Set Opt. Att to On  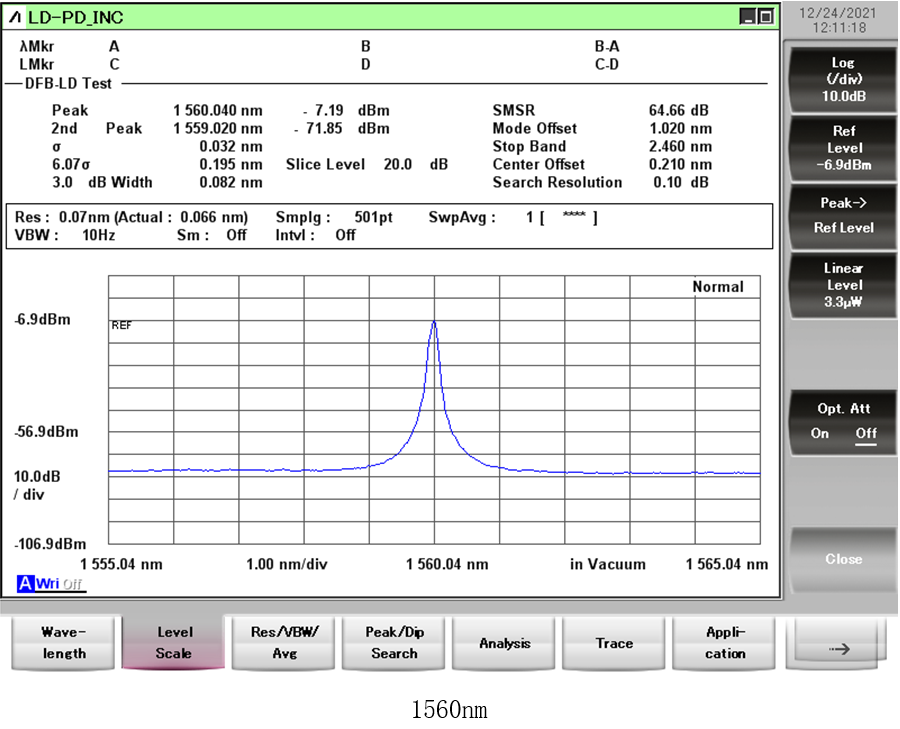coord(820,433)
